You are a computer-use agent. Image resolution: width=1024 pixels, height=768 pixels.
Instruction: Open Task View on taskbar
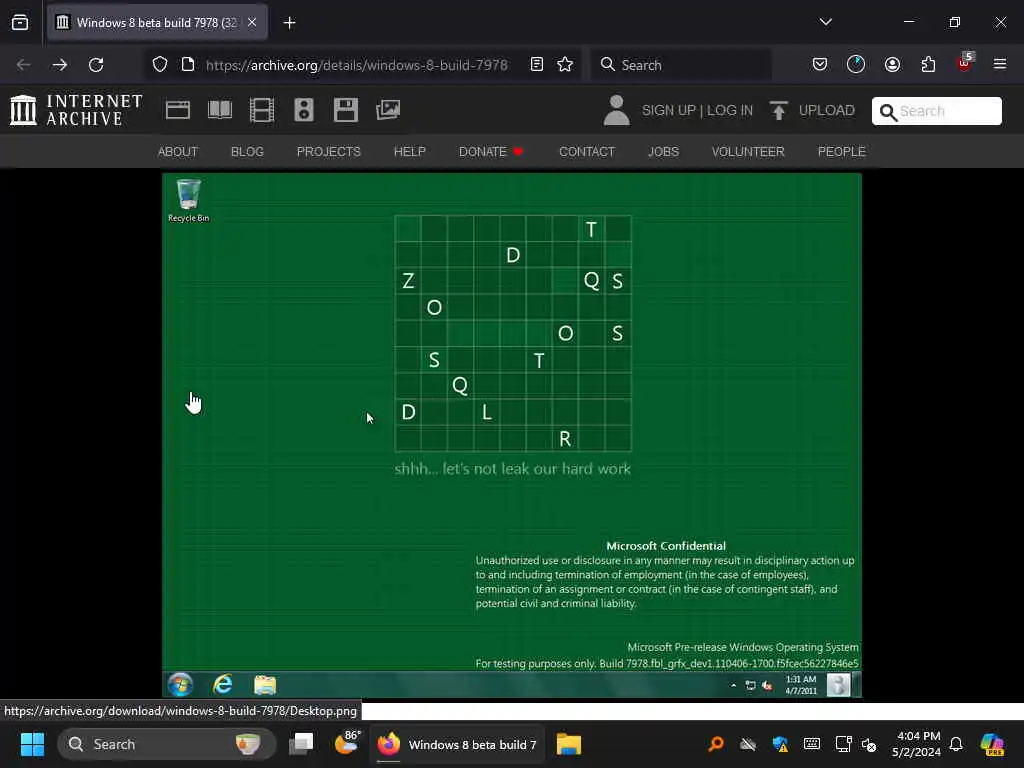pyautogui.click(x=301, y=744)
